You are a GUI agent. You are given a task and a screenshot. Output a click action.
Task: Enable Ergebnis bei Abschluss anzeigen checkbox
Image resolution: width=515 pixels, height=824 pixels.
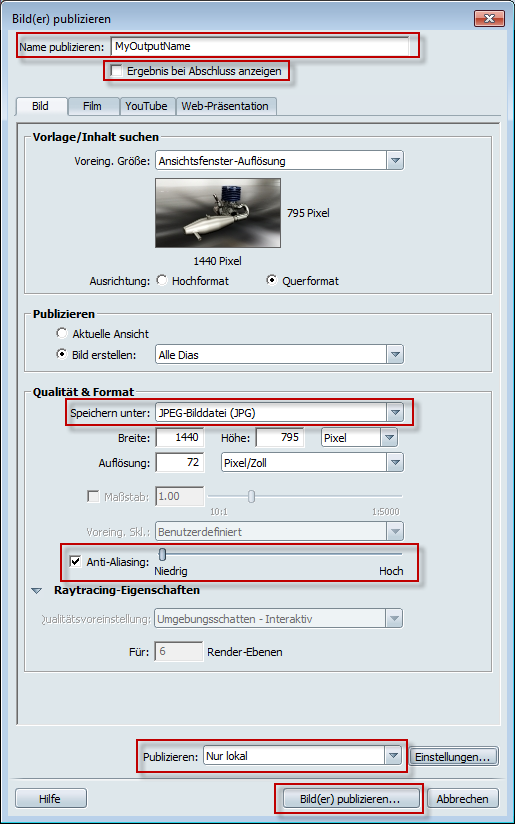[x=117, y=70]
